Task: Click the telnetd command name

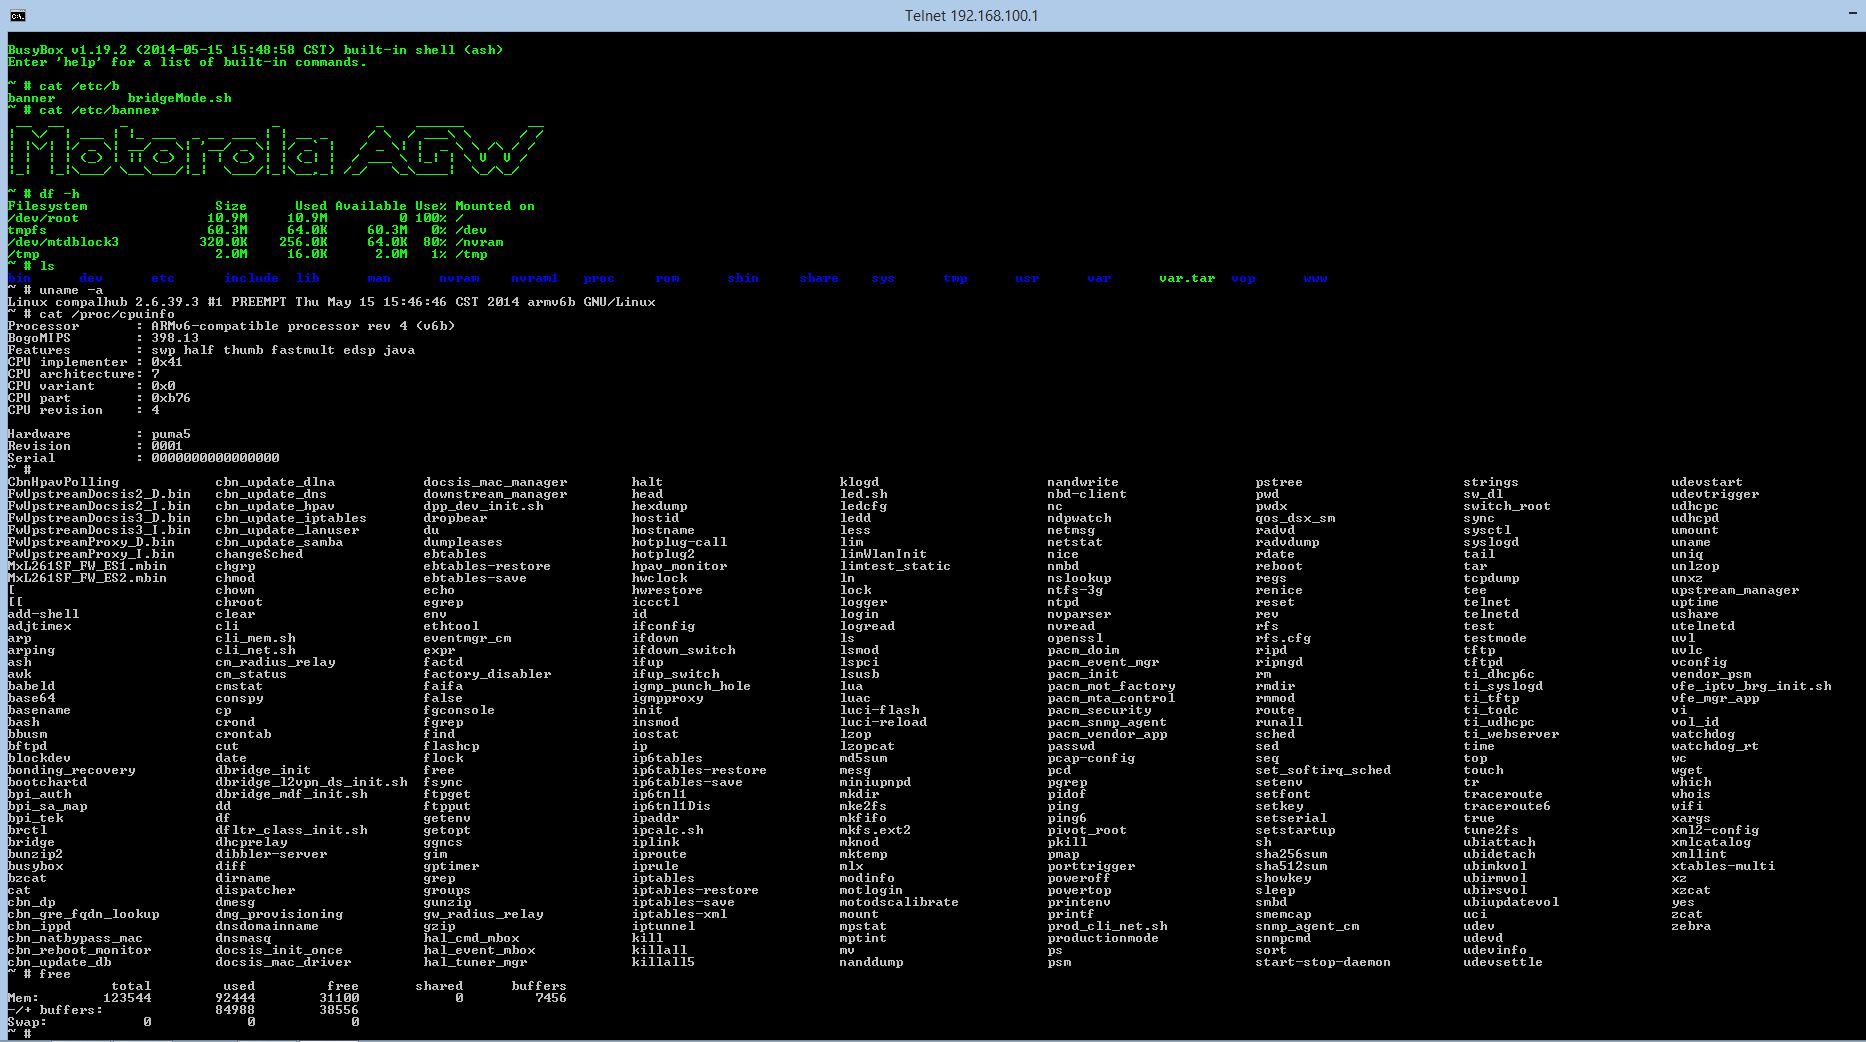Action: tap(1490, 614)
